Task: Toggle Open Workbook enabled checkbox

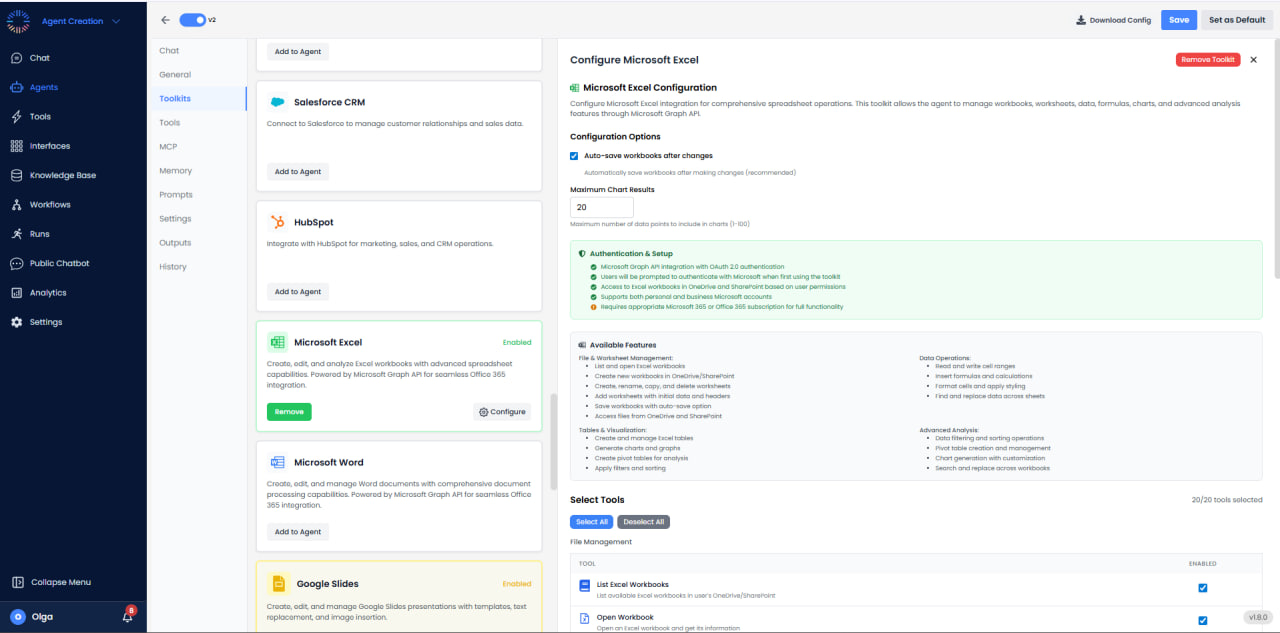Action: [1203, 620]
